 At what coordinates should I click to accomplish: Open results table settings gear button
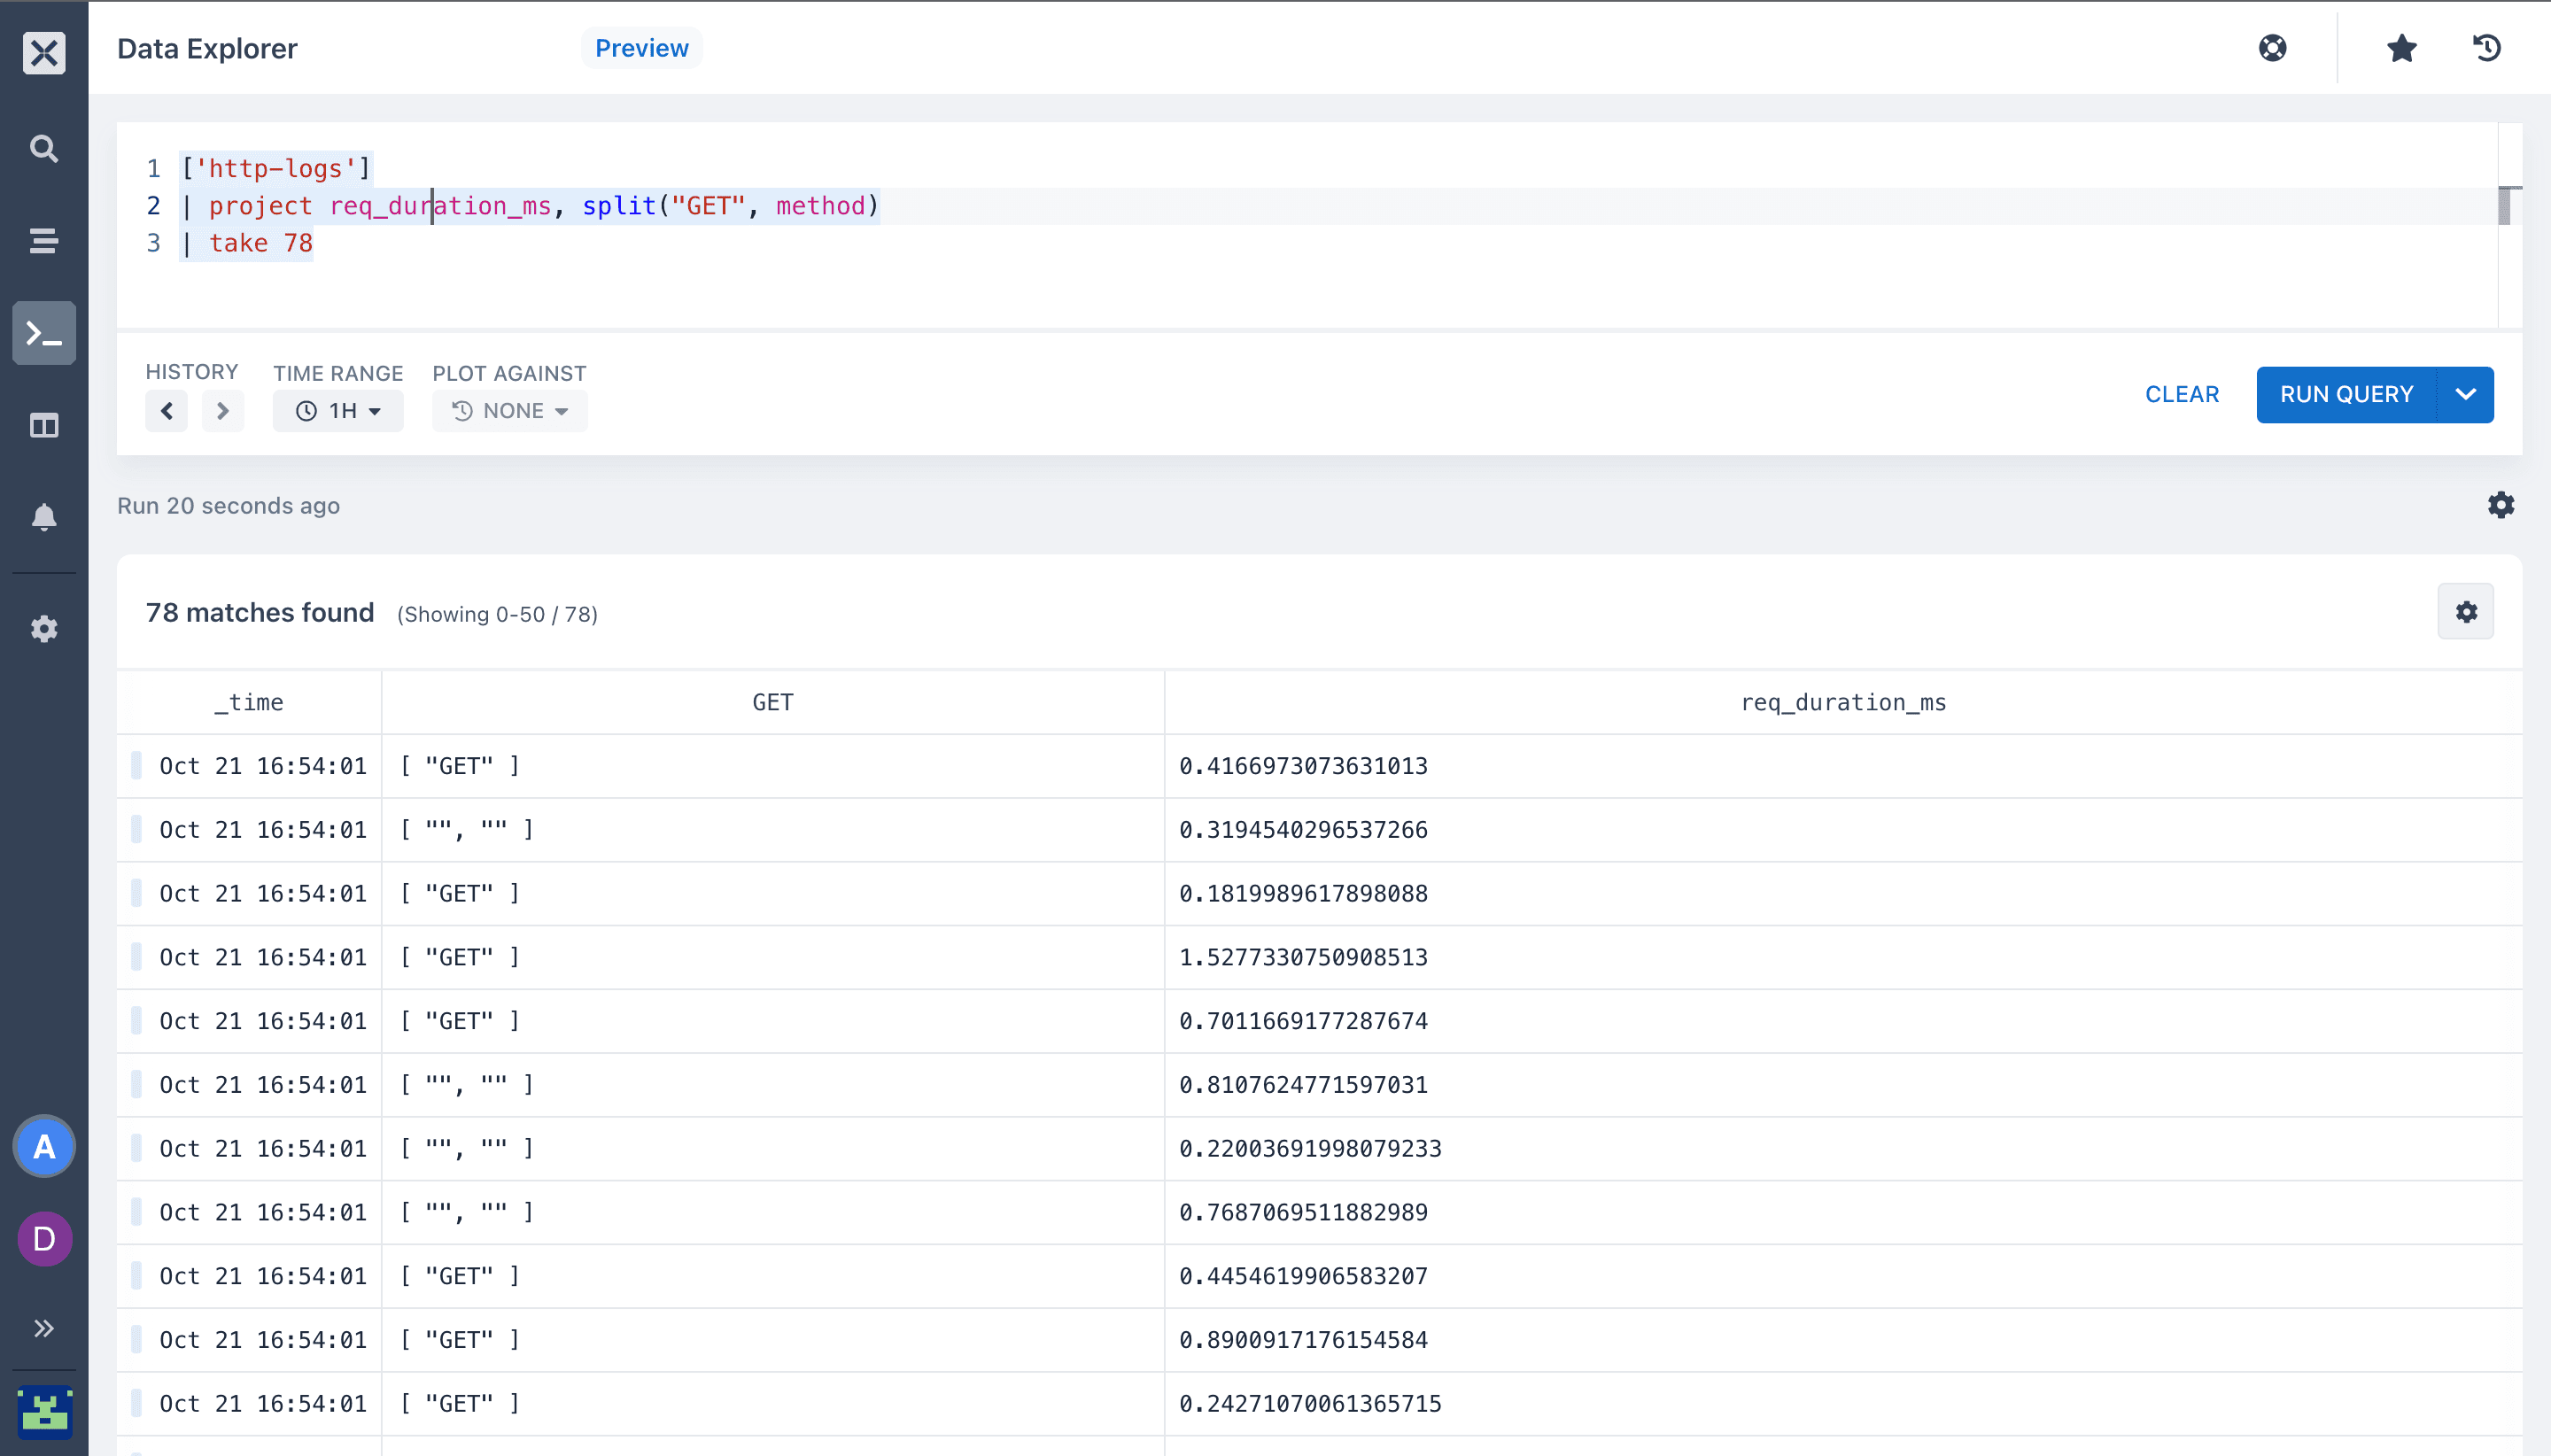pyautogui.click(x=2466, y=612)
